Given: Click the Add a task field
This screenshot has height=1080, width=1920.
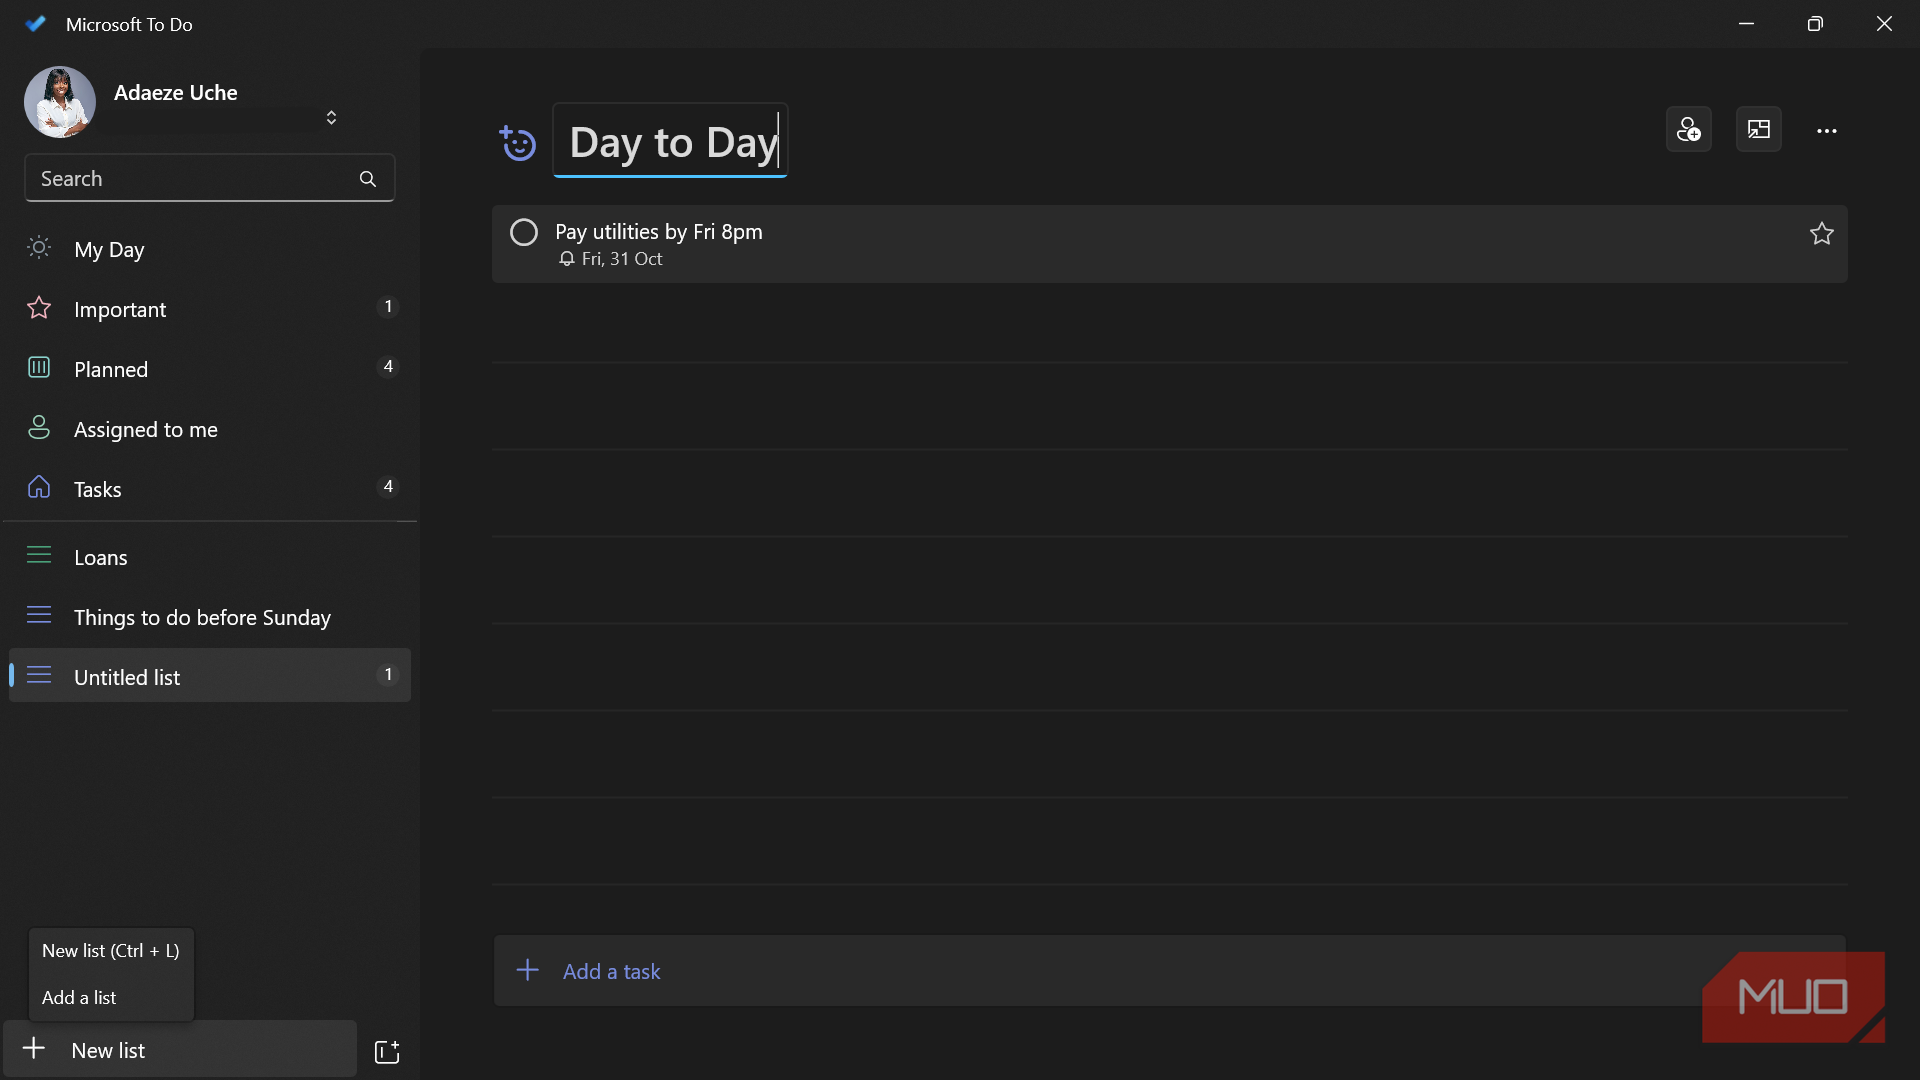Looking at the screenshot, I should click(1169, 971).
